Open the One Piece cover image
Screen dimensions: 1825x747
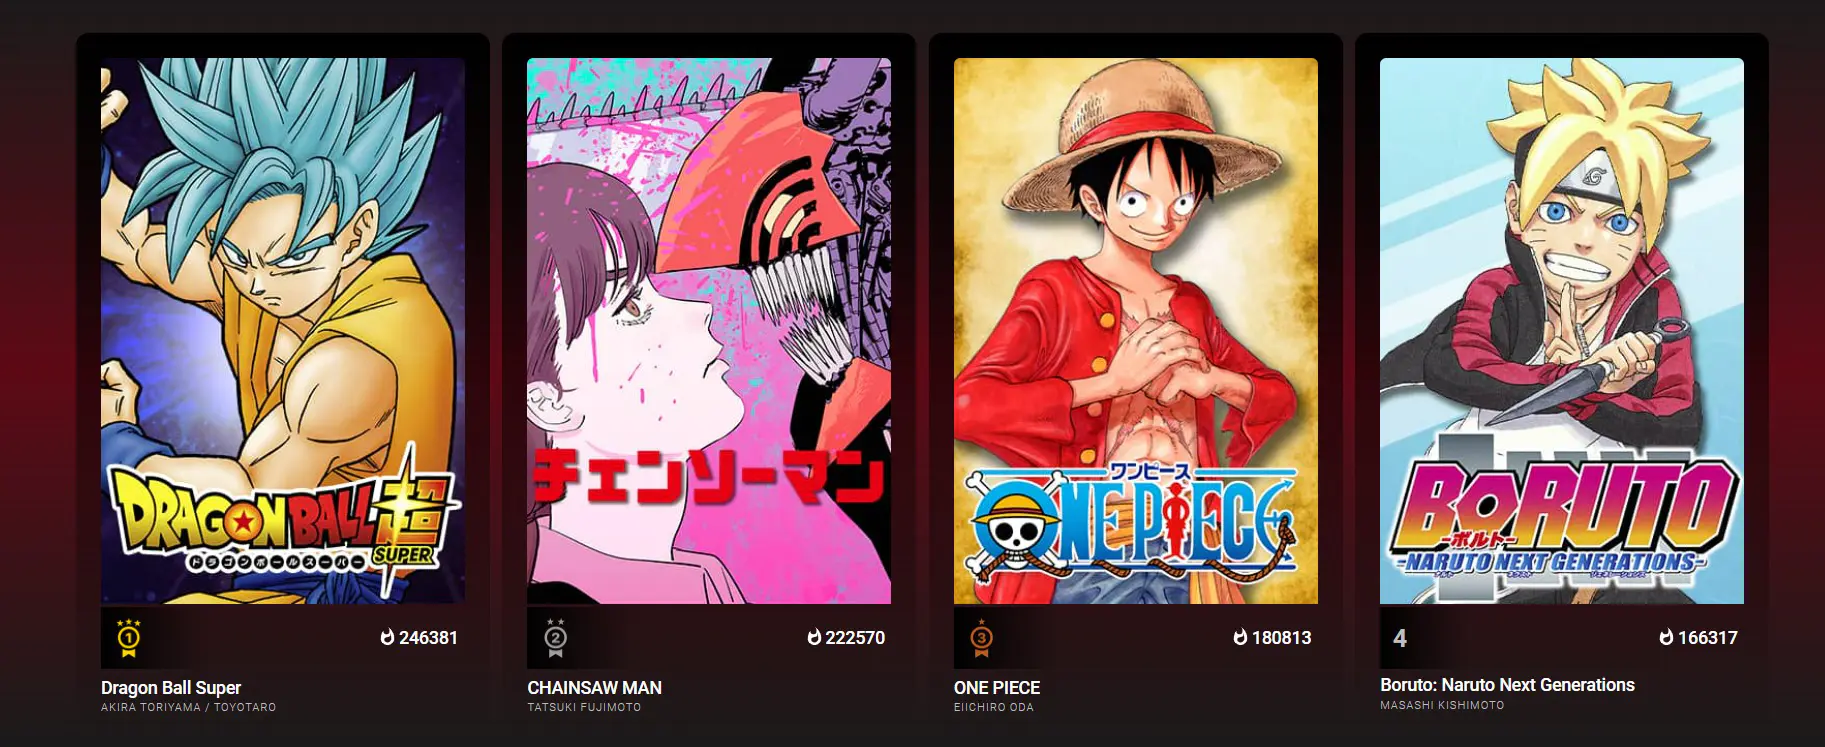click(1136, 331)
